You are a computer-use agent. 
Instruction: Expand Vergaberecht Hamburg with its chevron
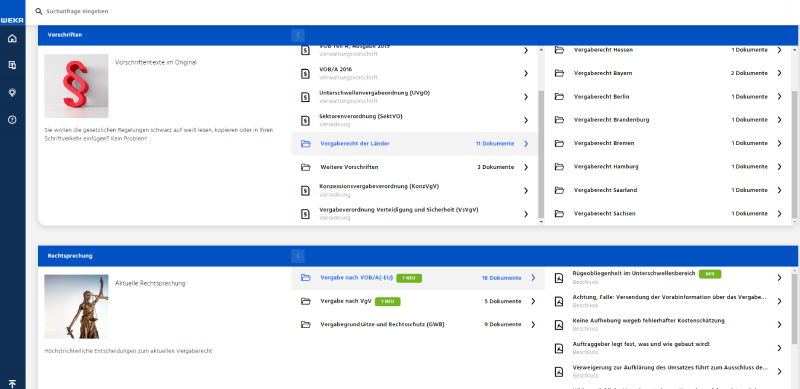(780, 166)
